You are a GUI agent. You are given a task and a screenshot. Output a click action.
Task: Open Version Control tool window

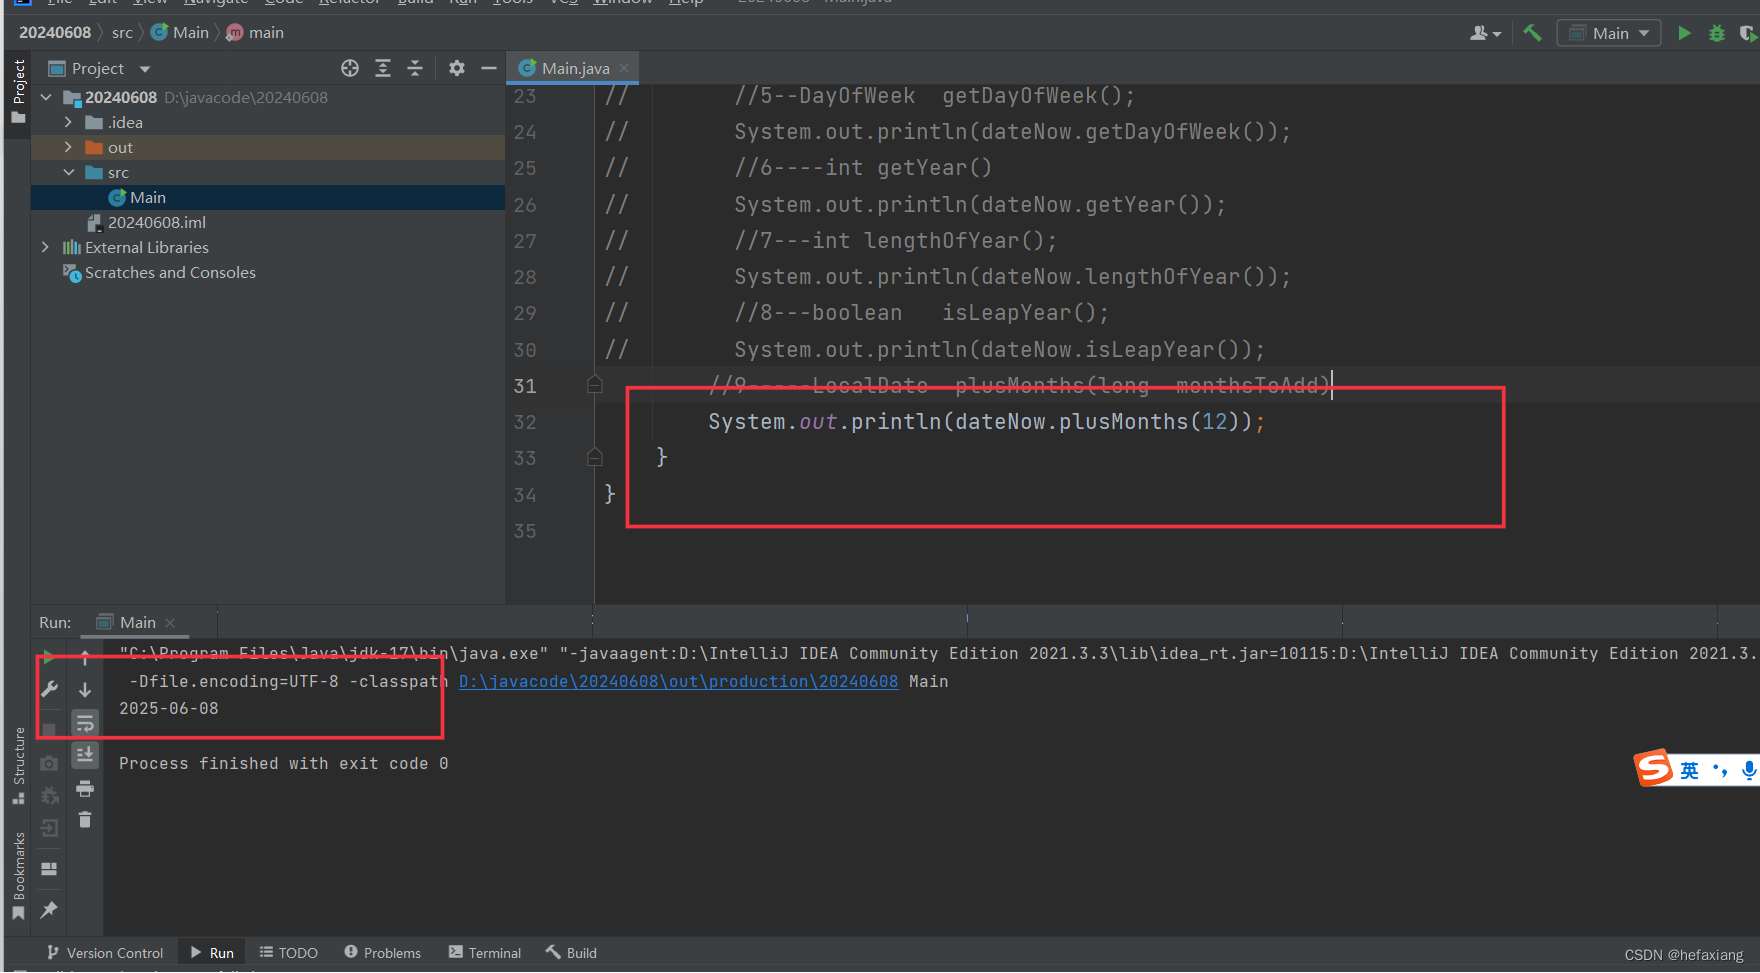click(x=105, y=953)
